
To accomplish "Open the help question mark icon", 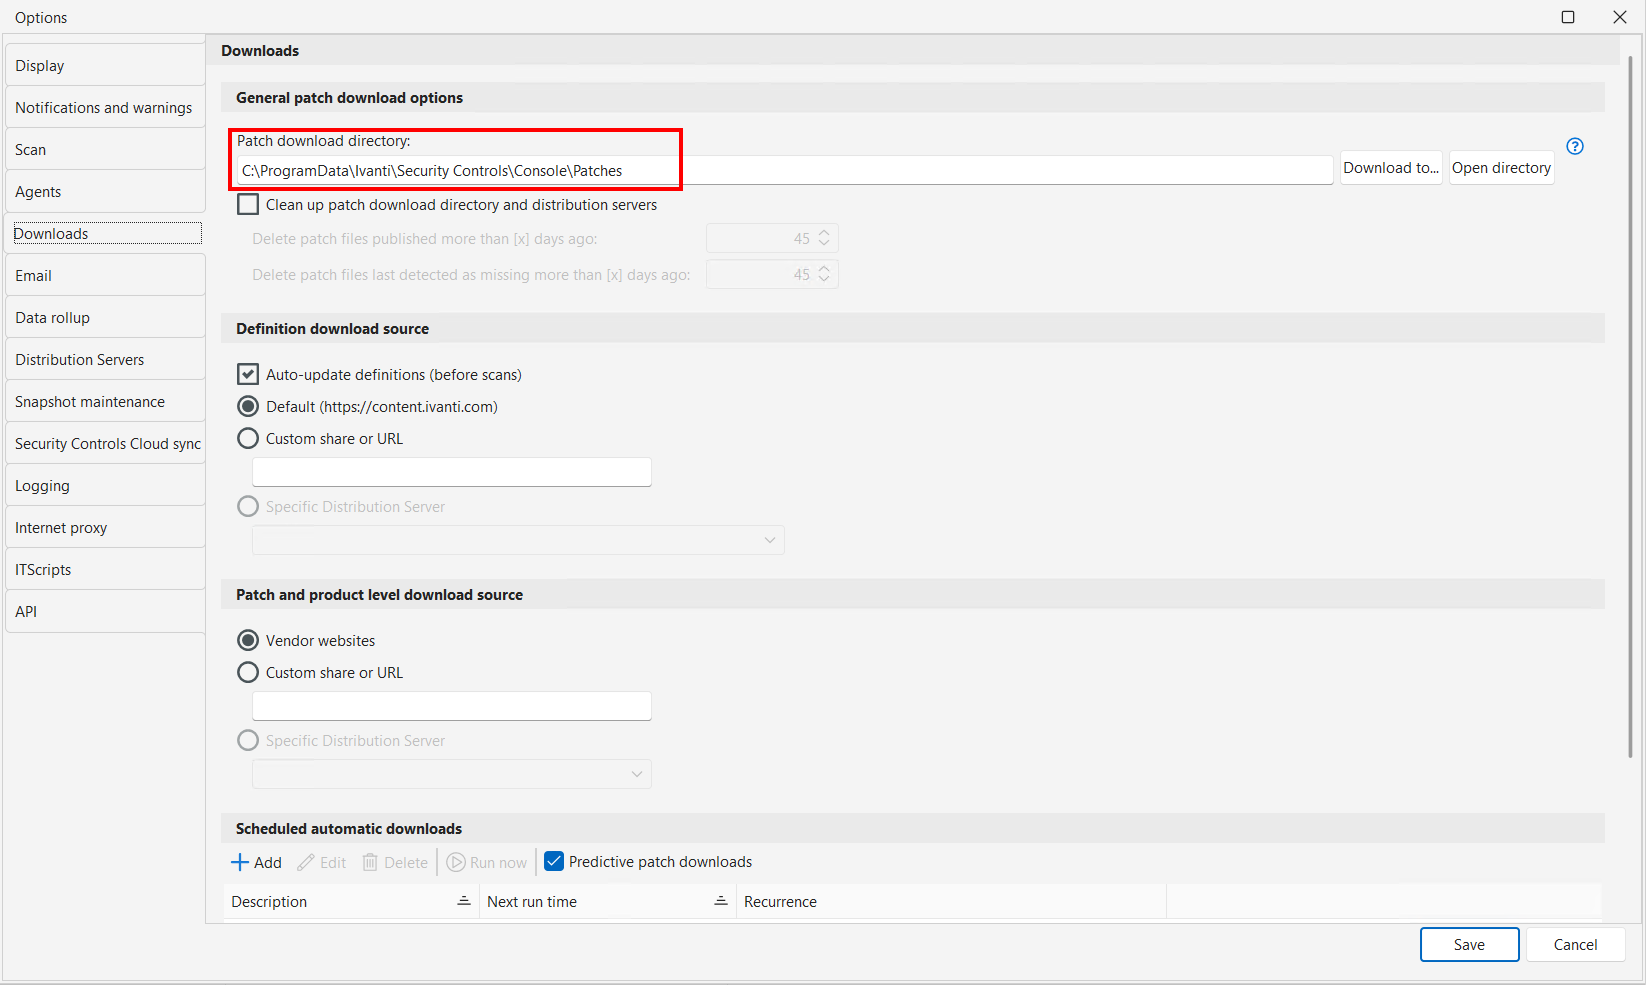I will pyautogui.click(x=1575, y=146).
